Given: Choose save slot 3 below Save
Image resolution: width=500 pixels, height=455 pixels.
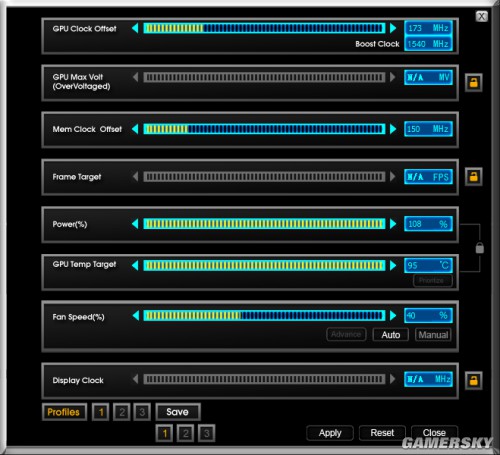Looking at the screenshot, I should click(206, 433).
